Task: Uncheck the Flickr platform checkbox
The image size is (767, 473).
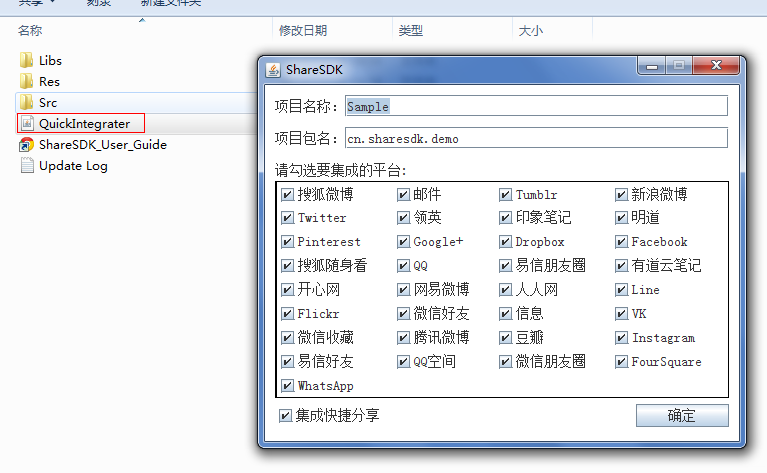Action: [x=288, y=314]
